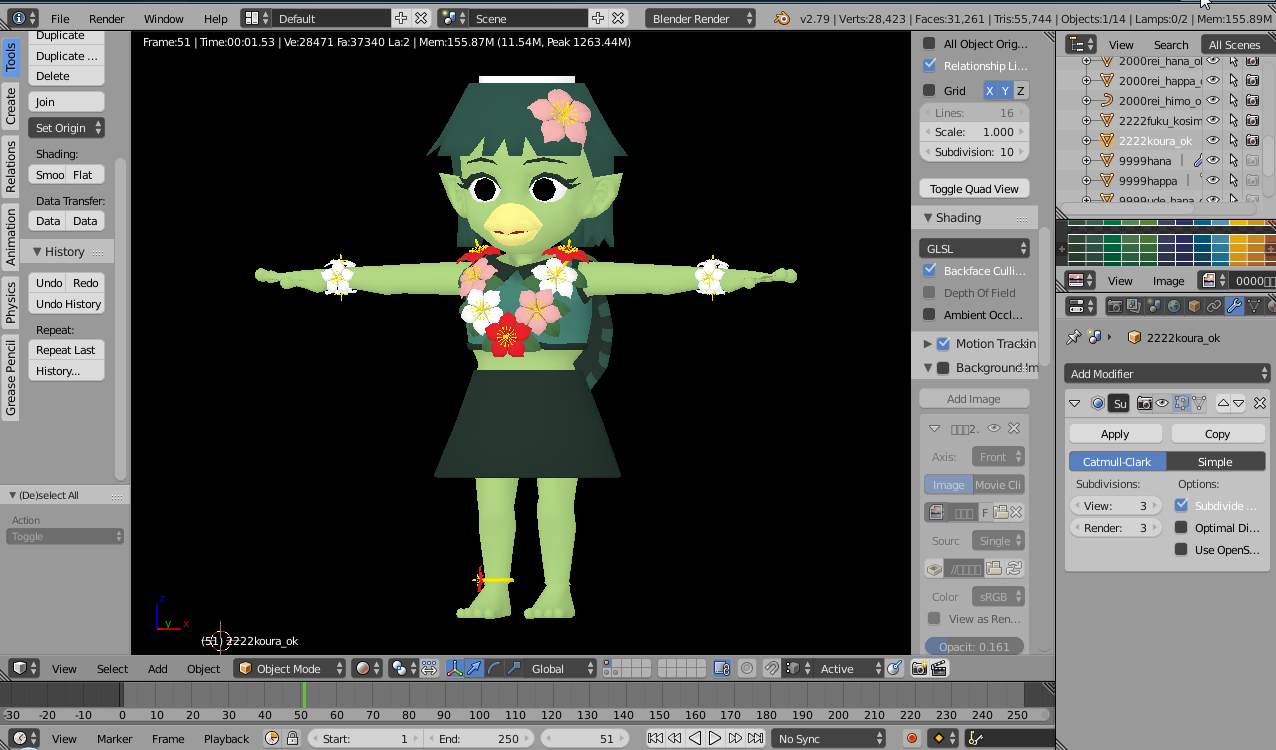Select the scale manipulator icon
Viewport: 1276px width, 750px height.
pyautogui.click(x=514, y=668)
